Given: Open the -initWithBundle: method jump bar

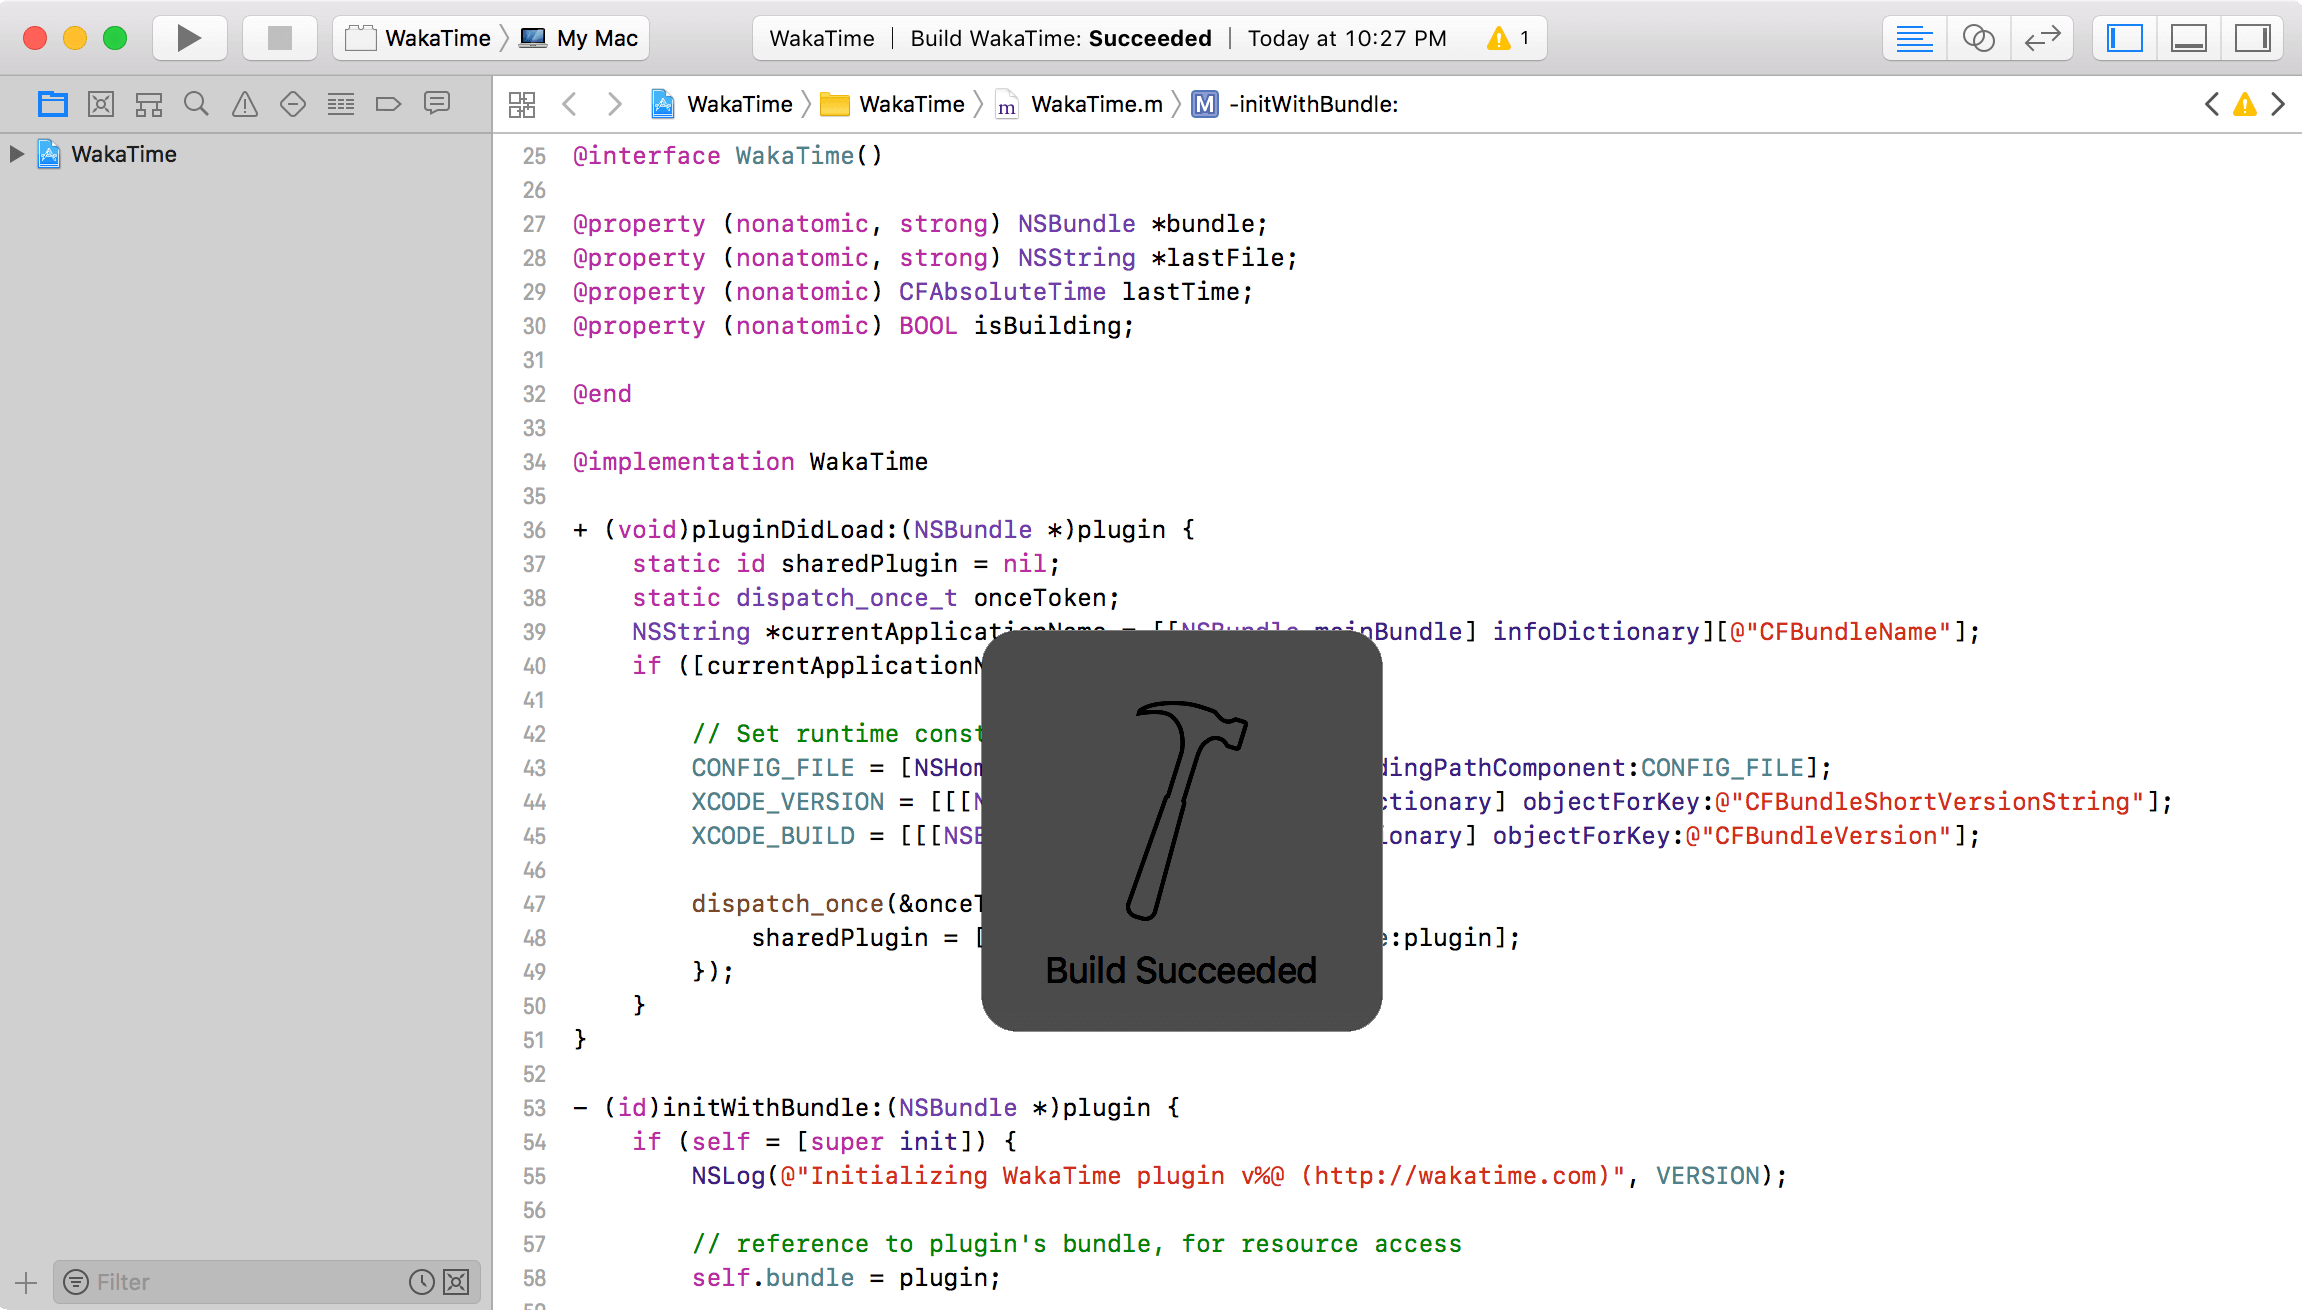Looking at the screenshot, I should 1312,104.
